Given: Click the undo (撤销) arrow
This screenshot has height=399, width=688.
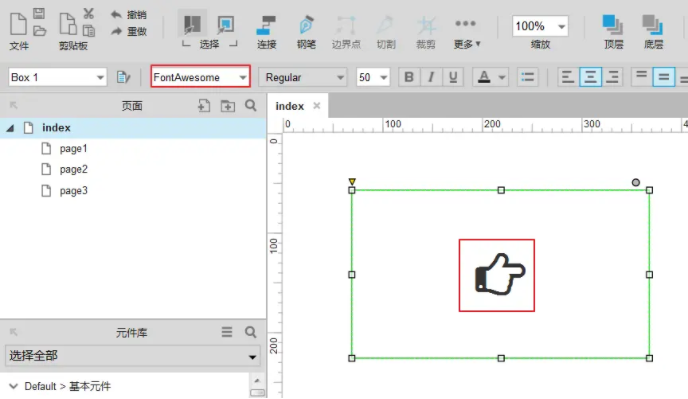Looking at the screenshot, I should coord(117,14).
